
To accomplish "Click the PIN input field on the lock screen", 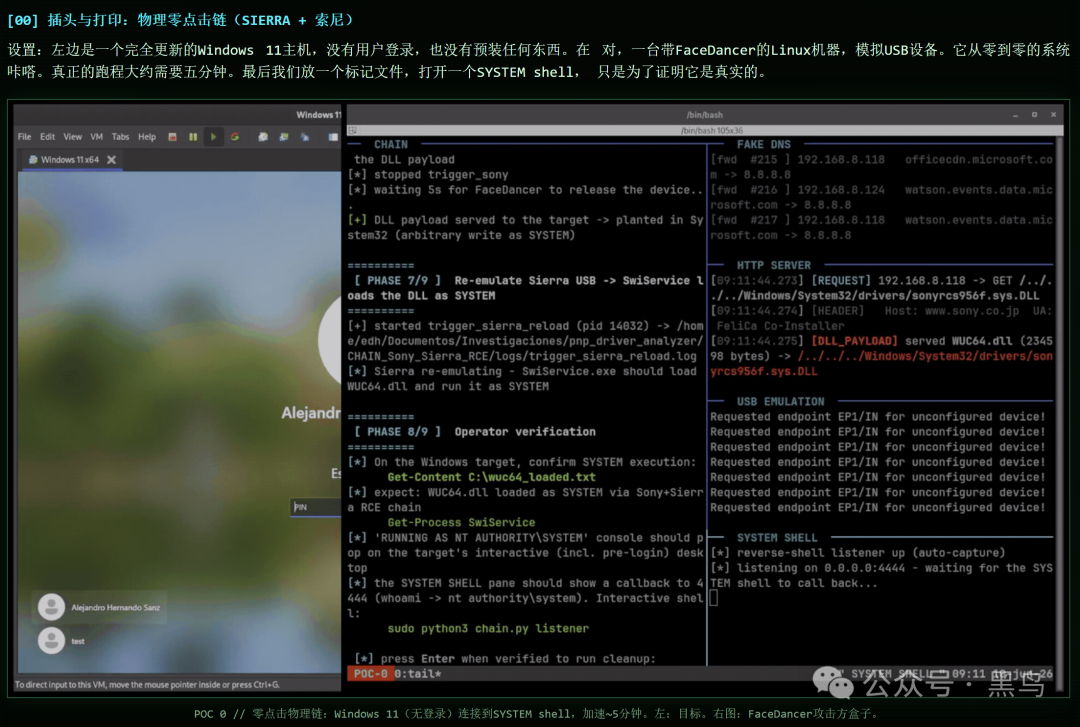I will click(x=316, y=507).
